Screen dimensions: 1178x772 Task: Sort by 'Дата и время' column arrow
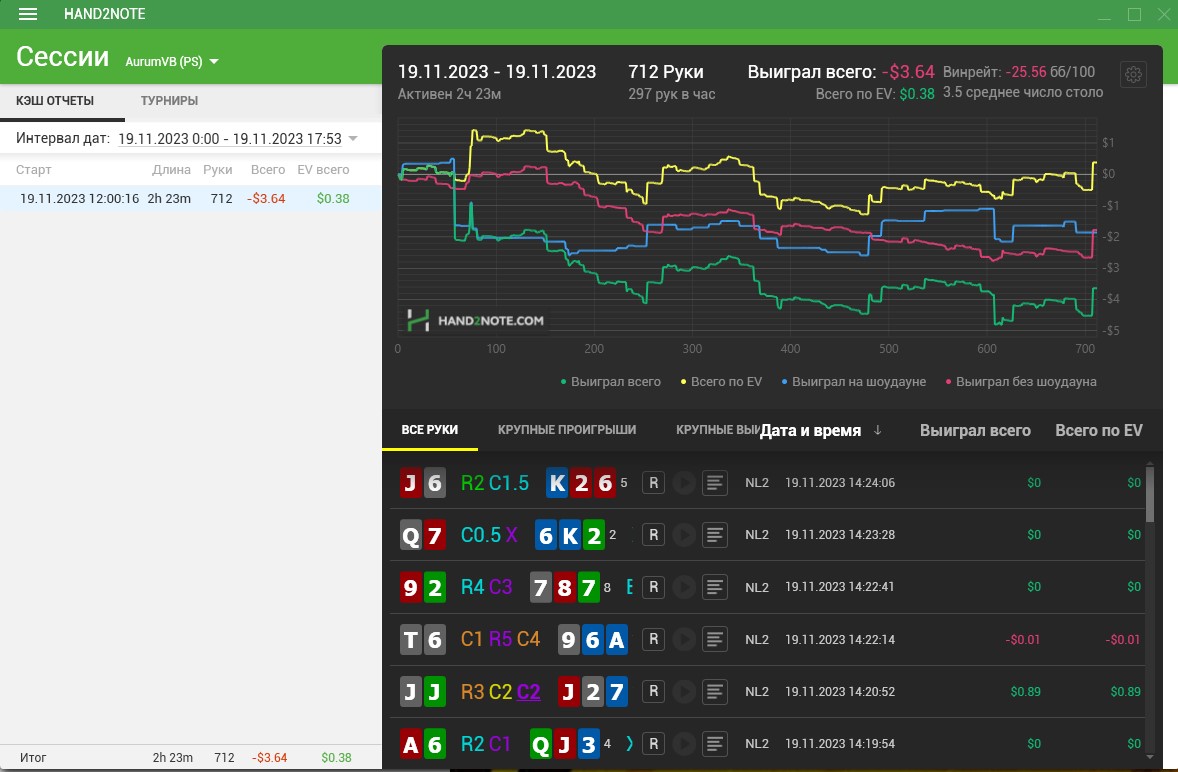pyautogui.click(x=877, y=430)
